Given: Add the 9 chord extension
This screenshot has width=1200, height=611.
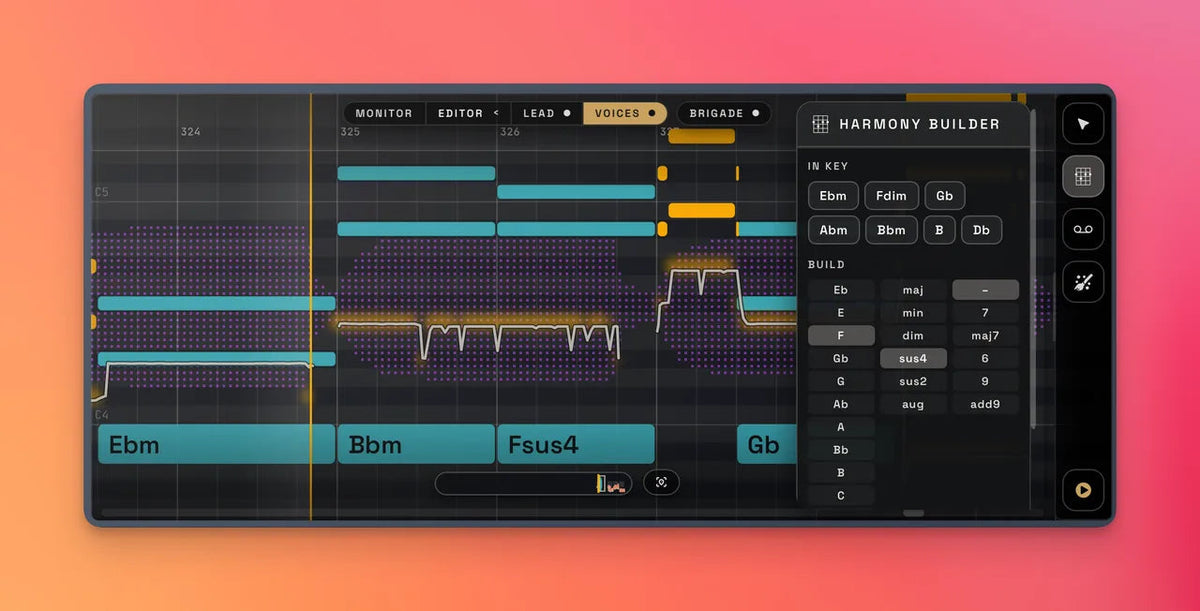Looking at the screenshot, I should [x=985, y=382].
